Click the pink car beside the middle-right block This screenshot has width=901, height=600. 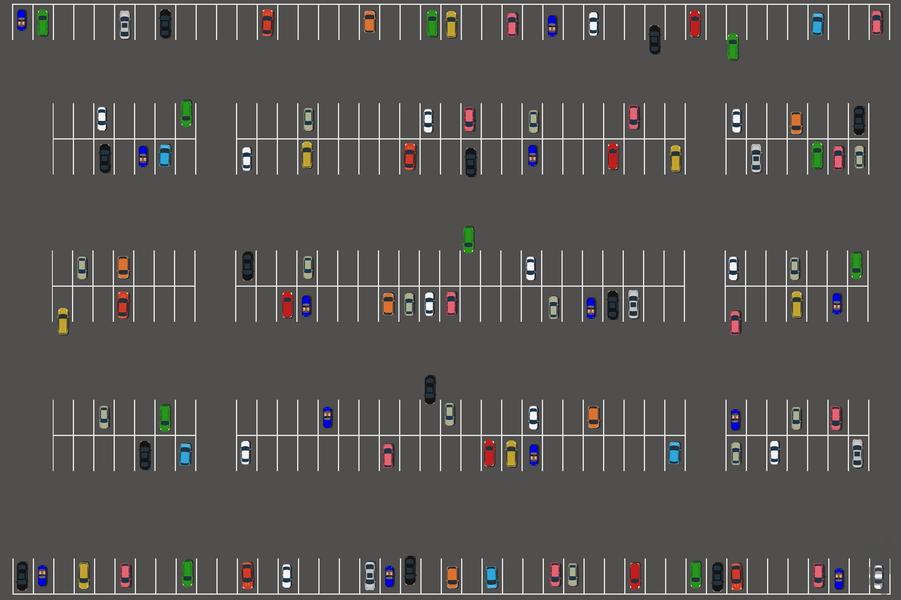(735, 322)
